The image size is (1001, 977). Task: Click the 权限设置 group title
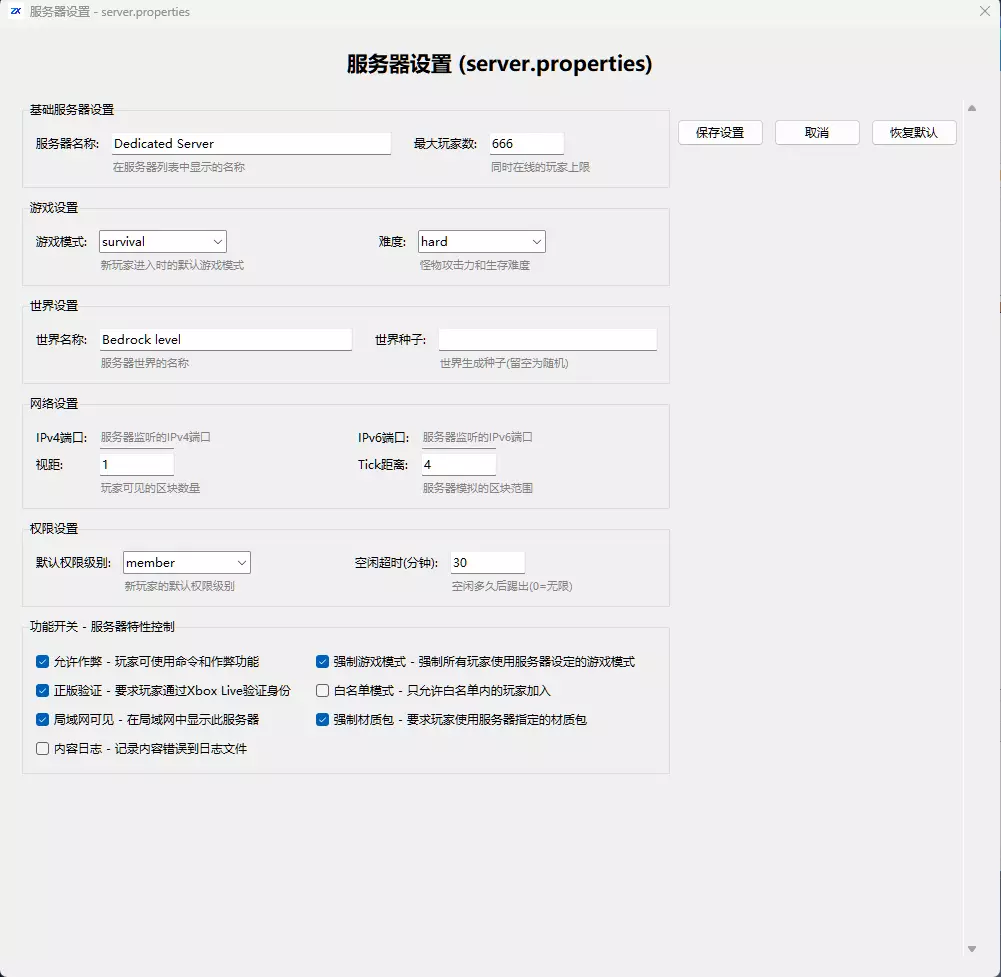[x=54, y=529]
